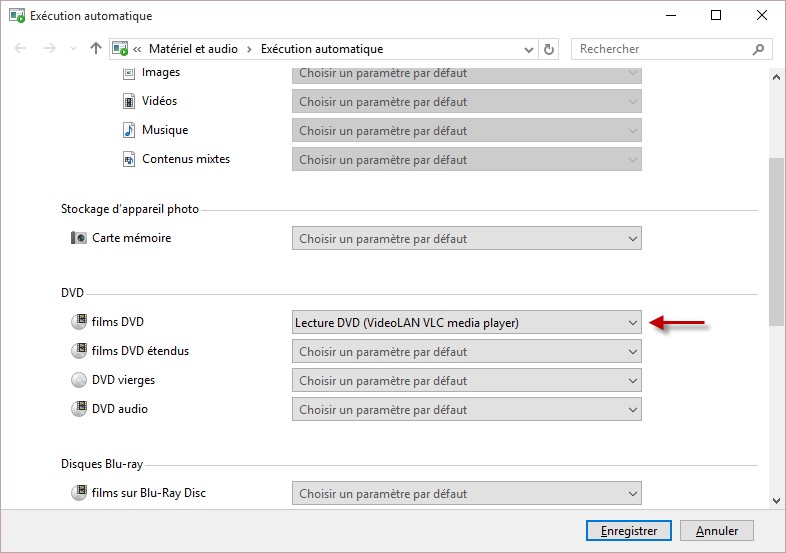Click the DVD audio disc icon
This screenshot has width=786, height=553.
pyautogui.click(x=79, y=409)
